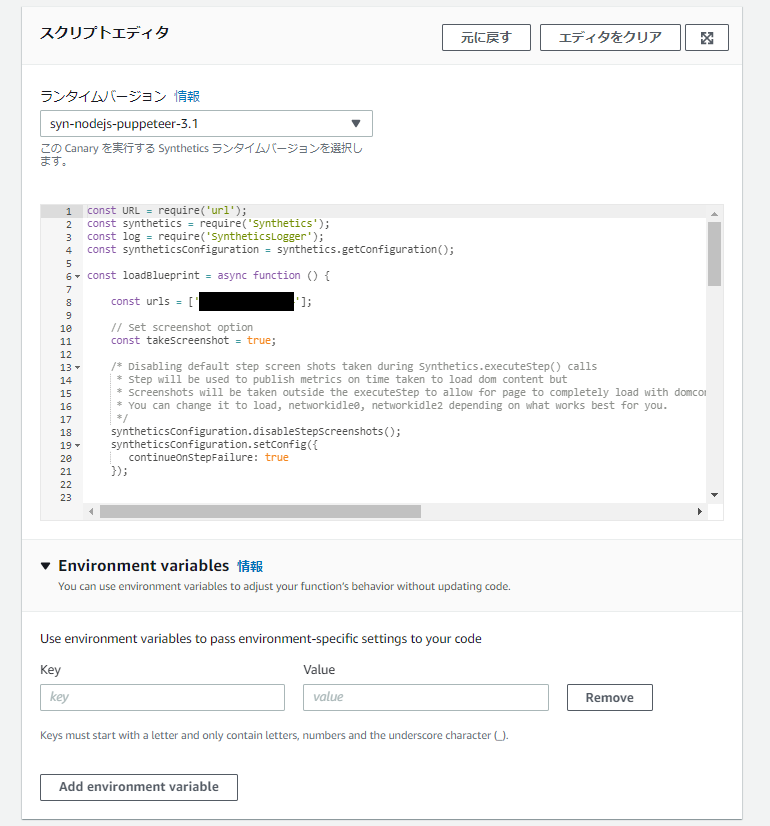Click the 'SyntheticsLogger' string on line 3
Screen dimensions: 770x826
[x=259, y=237]
